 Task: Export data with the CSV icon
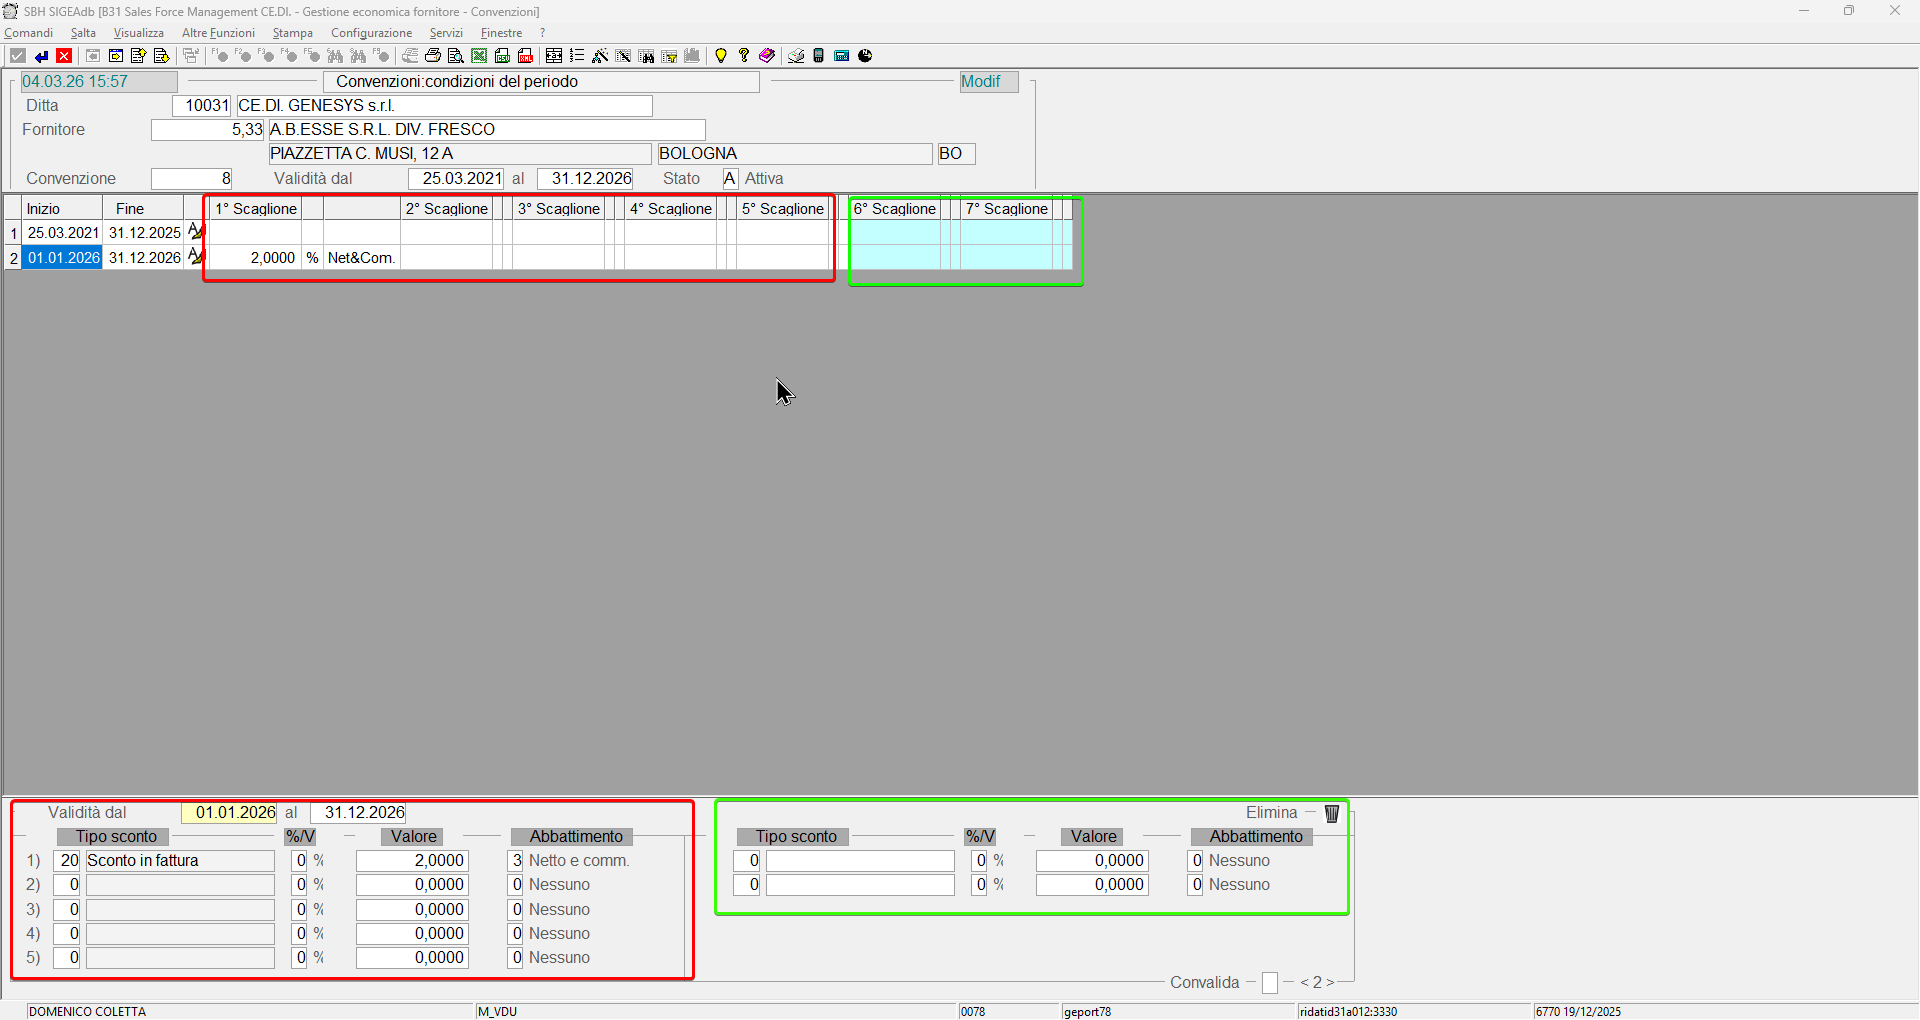click(502, 56)
